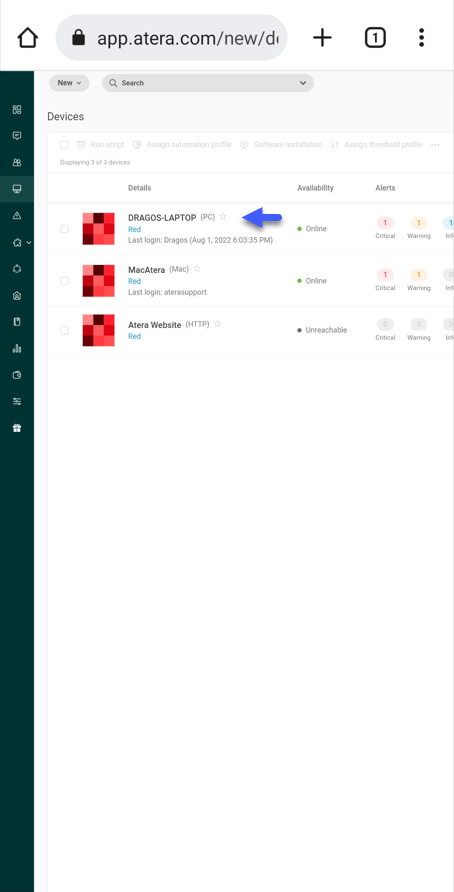This screenshot has height=892, width=454.
Task: Click the padlock icon in address bar
Action: [x=79, y=38]
